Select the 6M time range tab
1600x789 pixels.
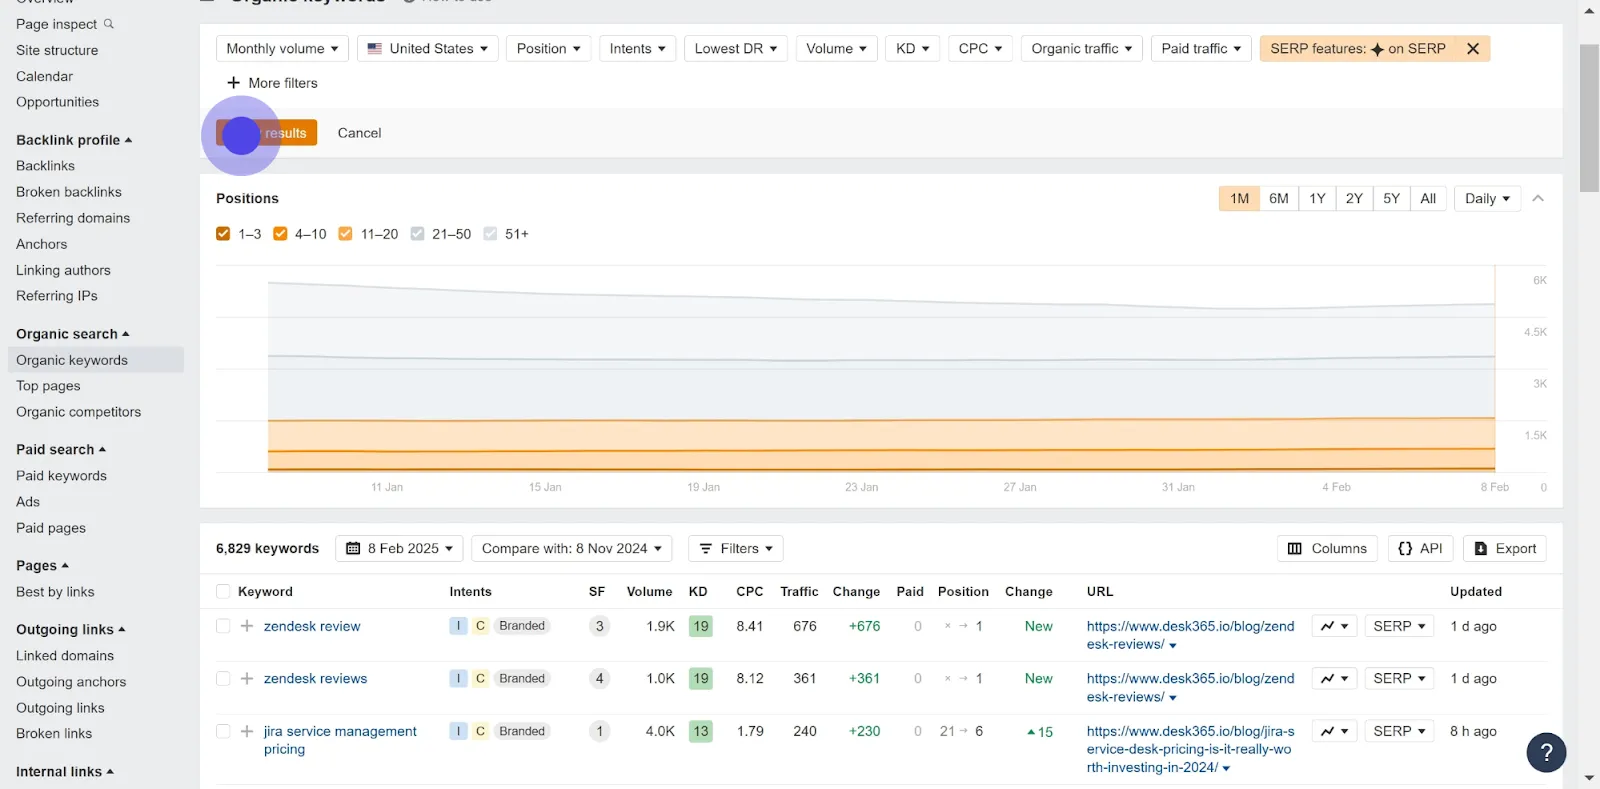pos(1278,198)
